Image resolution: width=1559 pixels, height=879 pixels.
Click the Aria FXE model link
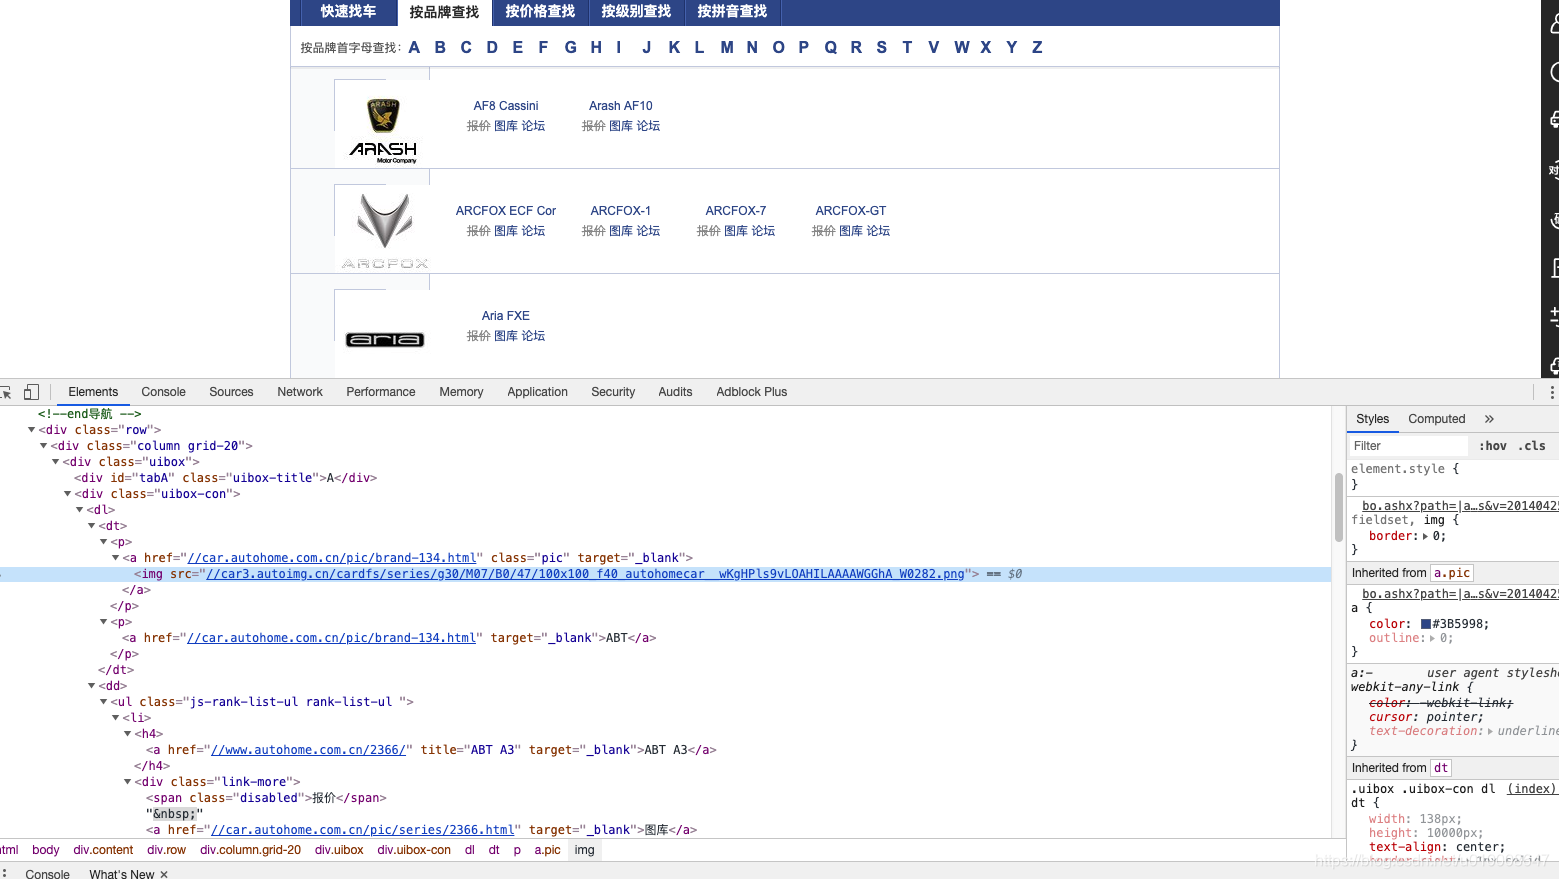506,316
